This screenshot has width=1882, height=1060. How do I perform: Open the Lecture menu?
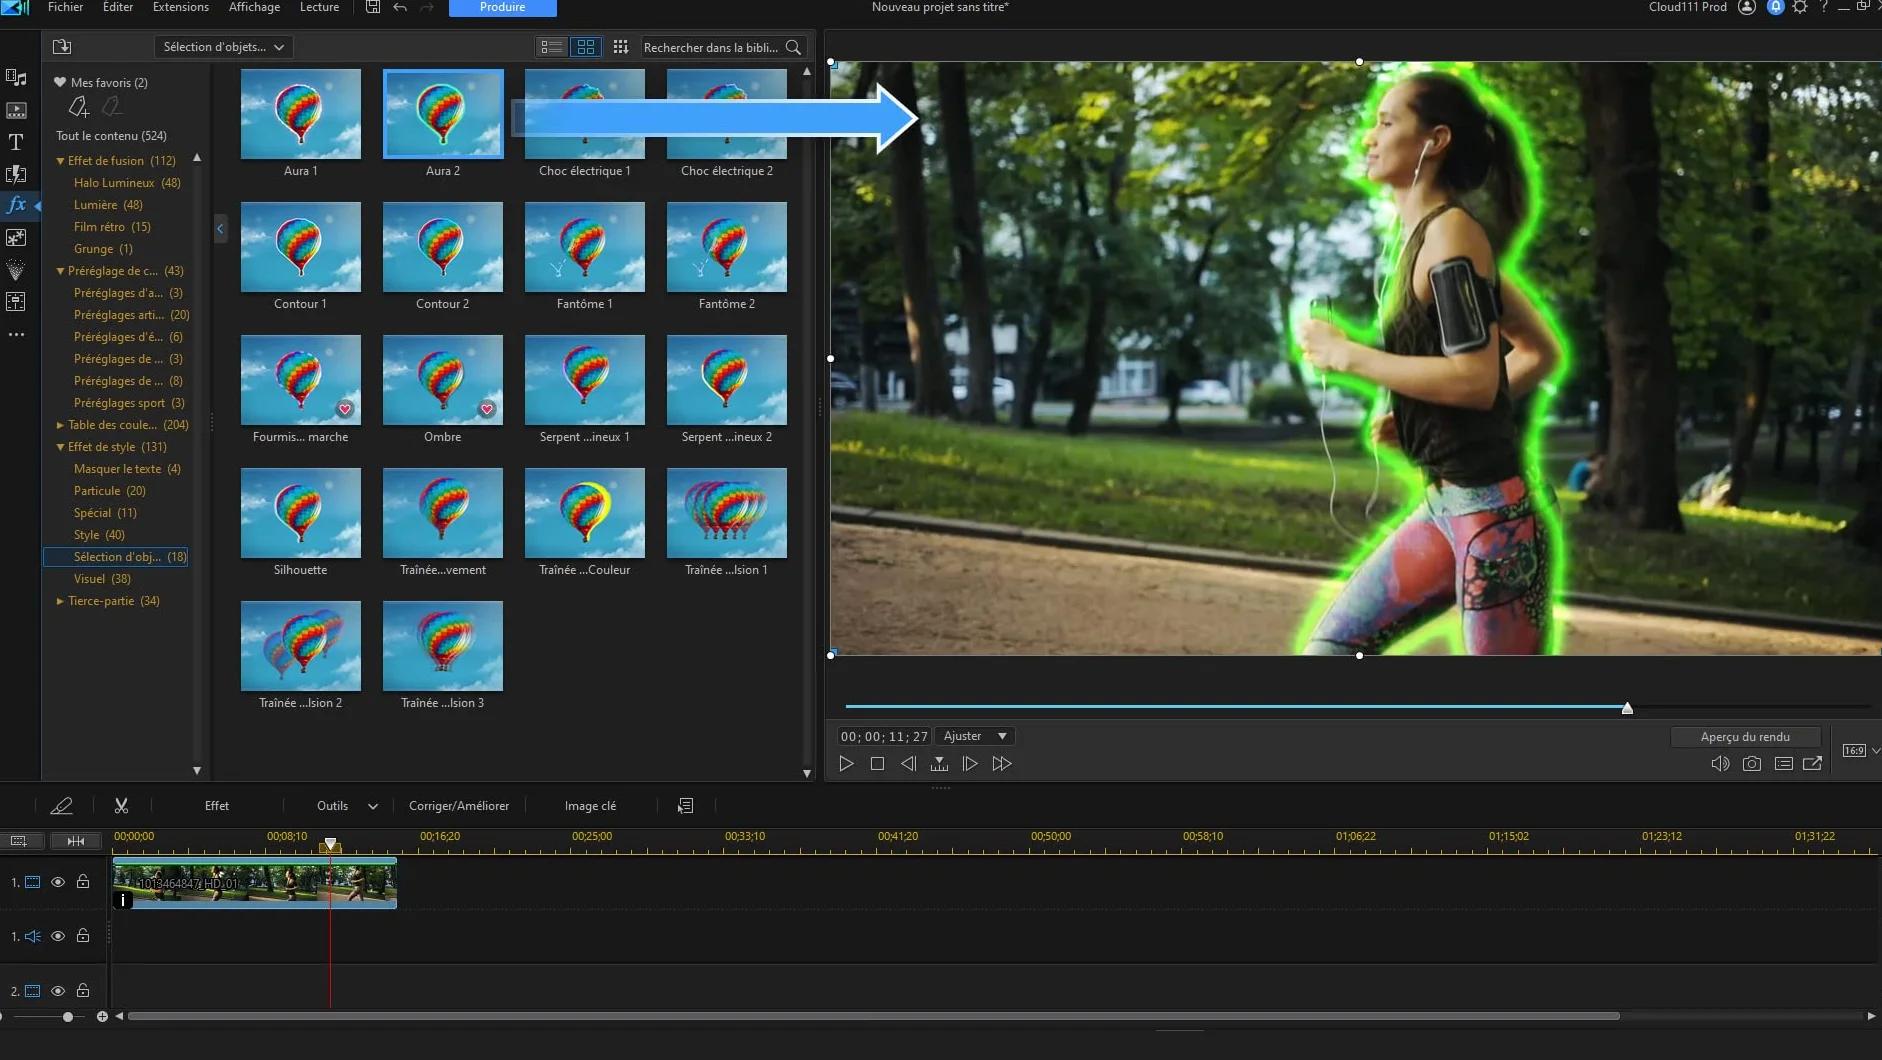tap(320, 7)
